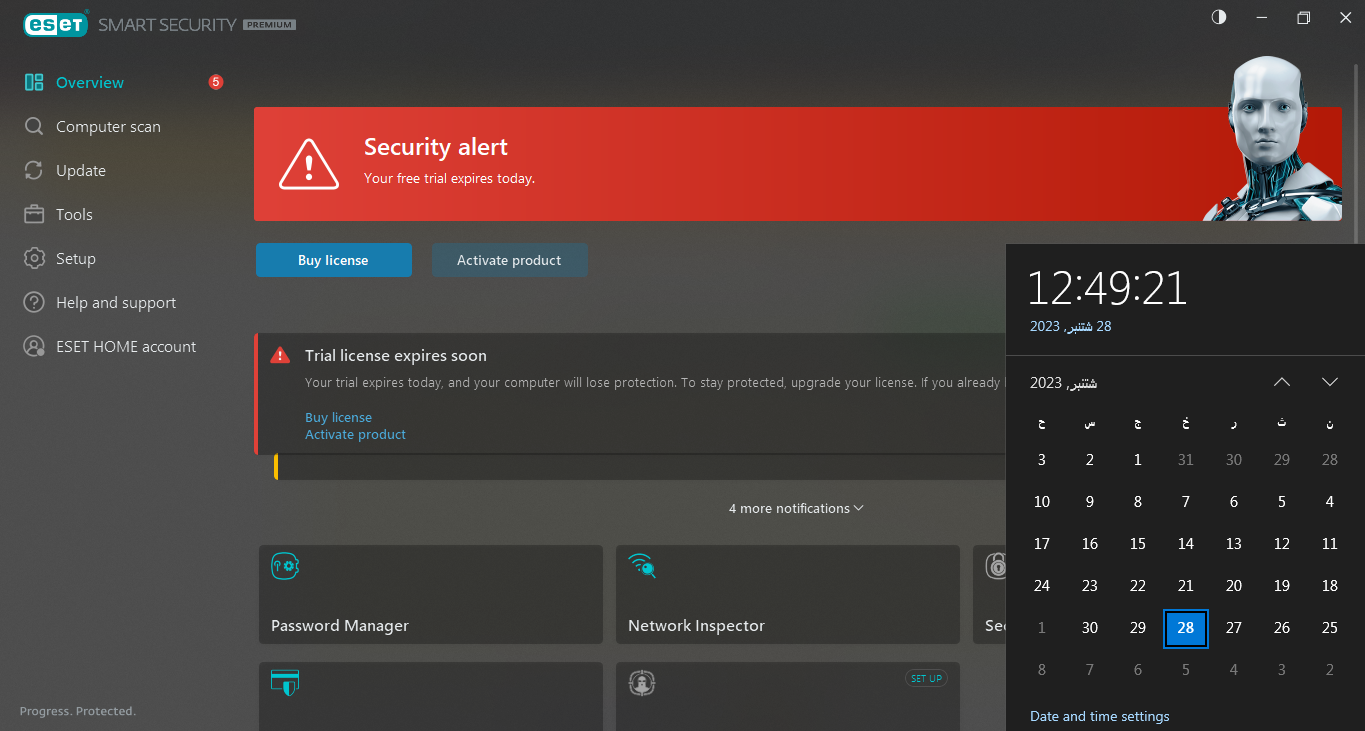Open Date and time settings
The height and width of the screenshot is (731, 1365).
(x=1100, y=716)
